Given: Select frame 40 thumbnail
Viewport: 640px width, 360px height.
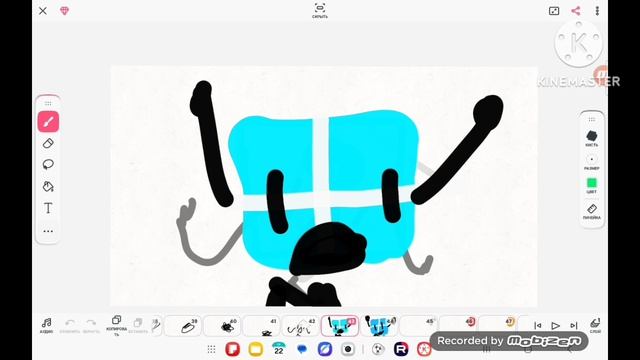Looking at the screenshot, I should [x=222, y=326].
